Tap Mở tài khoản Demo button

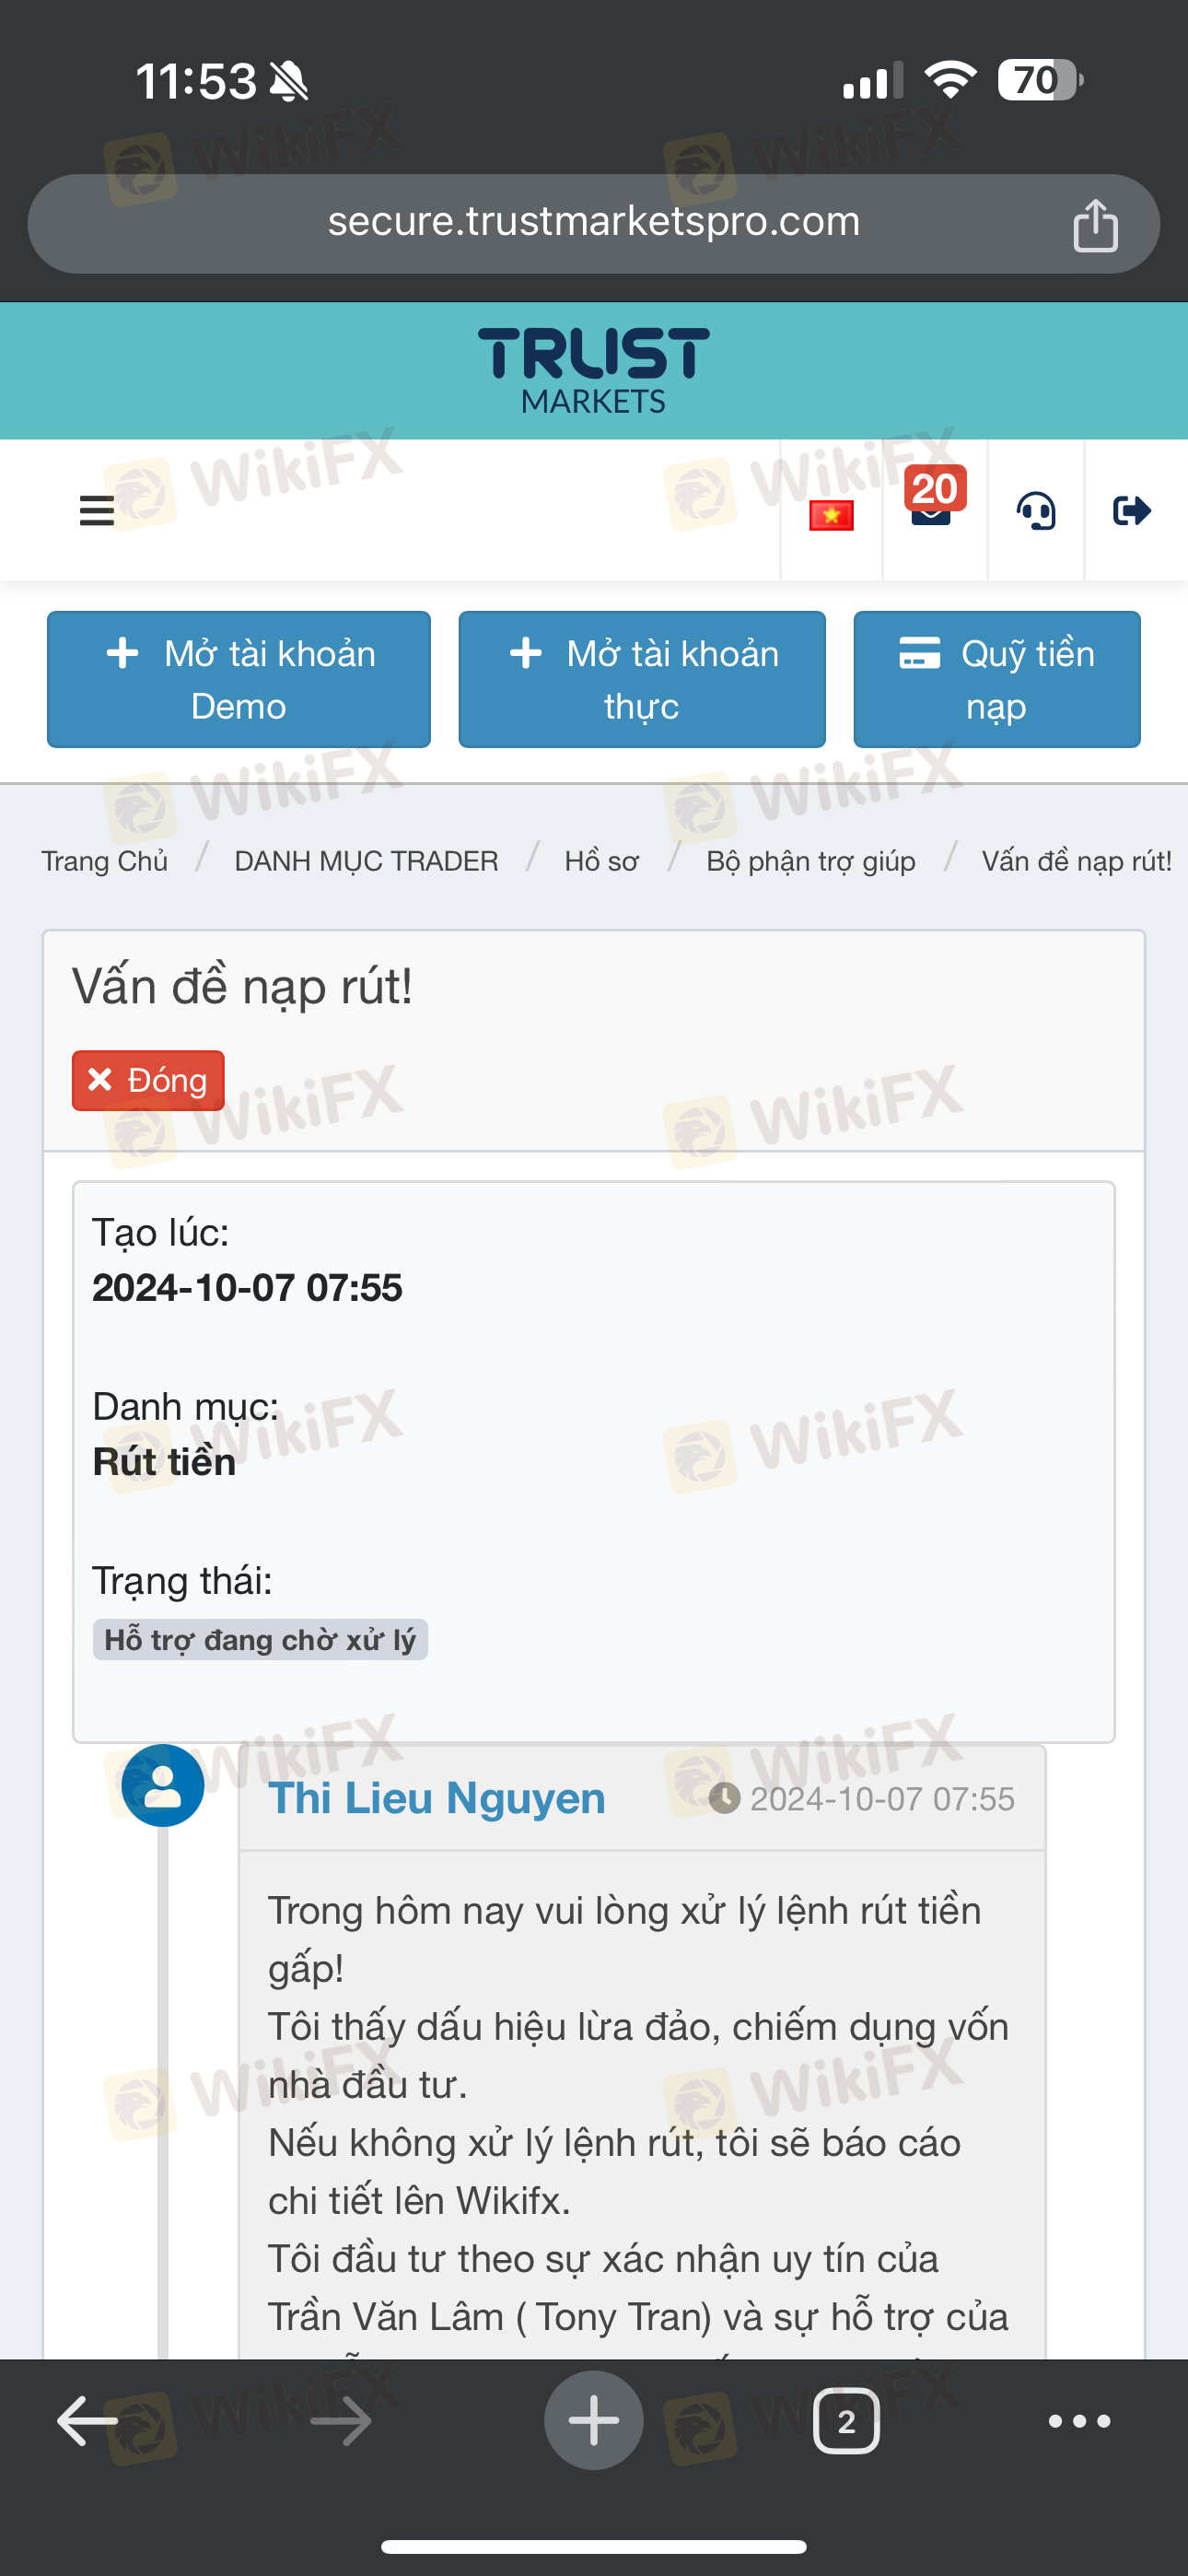pyautogui.click(x=239, y=679)
